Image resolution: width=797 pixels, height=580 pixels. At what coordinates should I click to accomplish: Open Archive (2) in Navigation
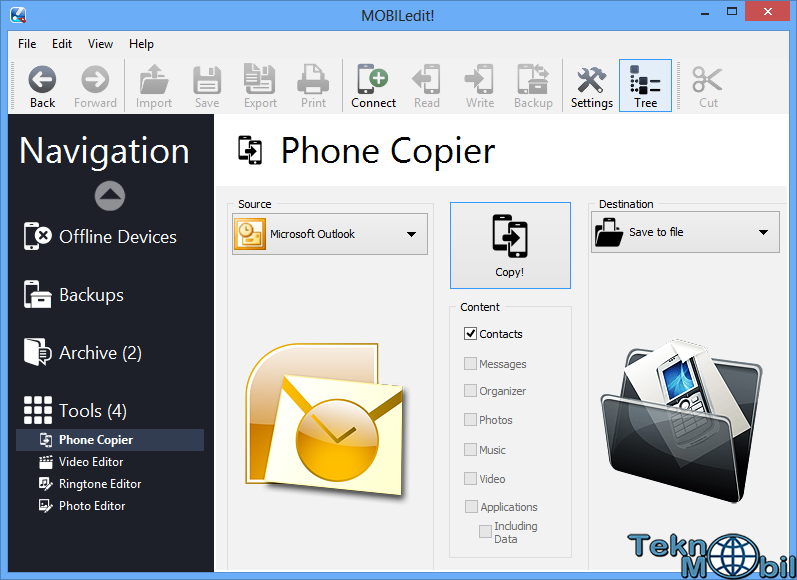83,352
